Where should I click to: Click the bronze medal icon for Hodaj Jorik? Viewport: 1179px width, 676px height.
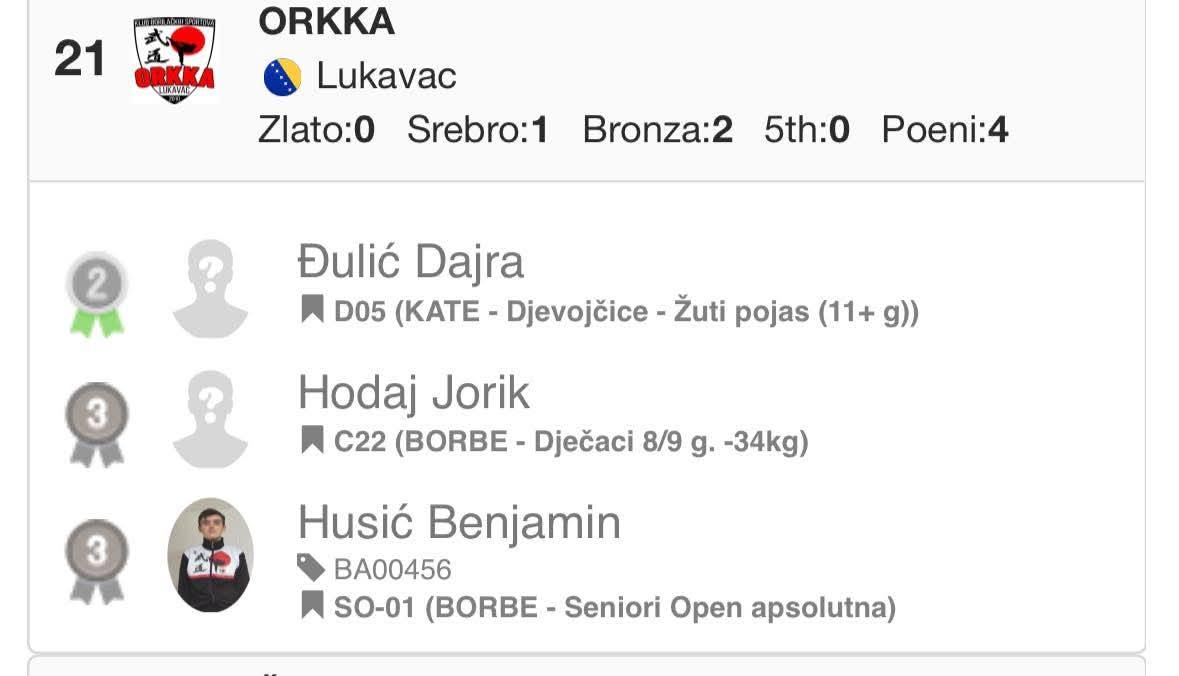click(97, 423)
